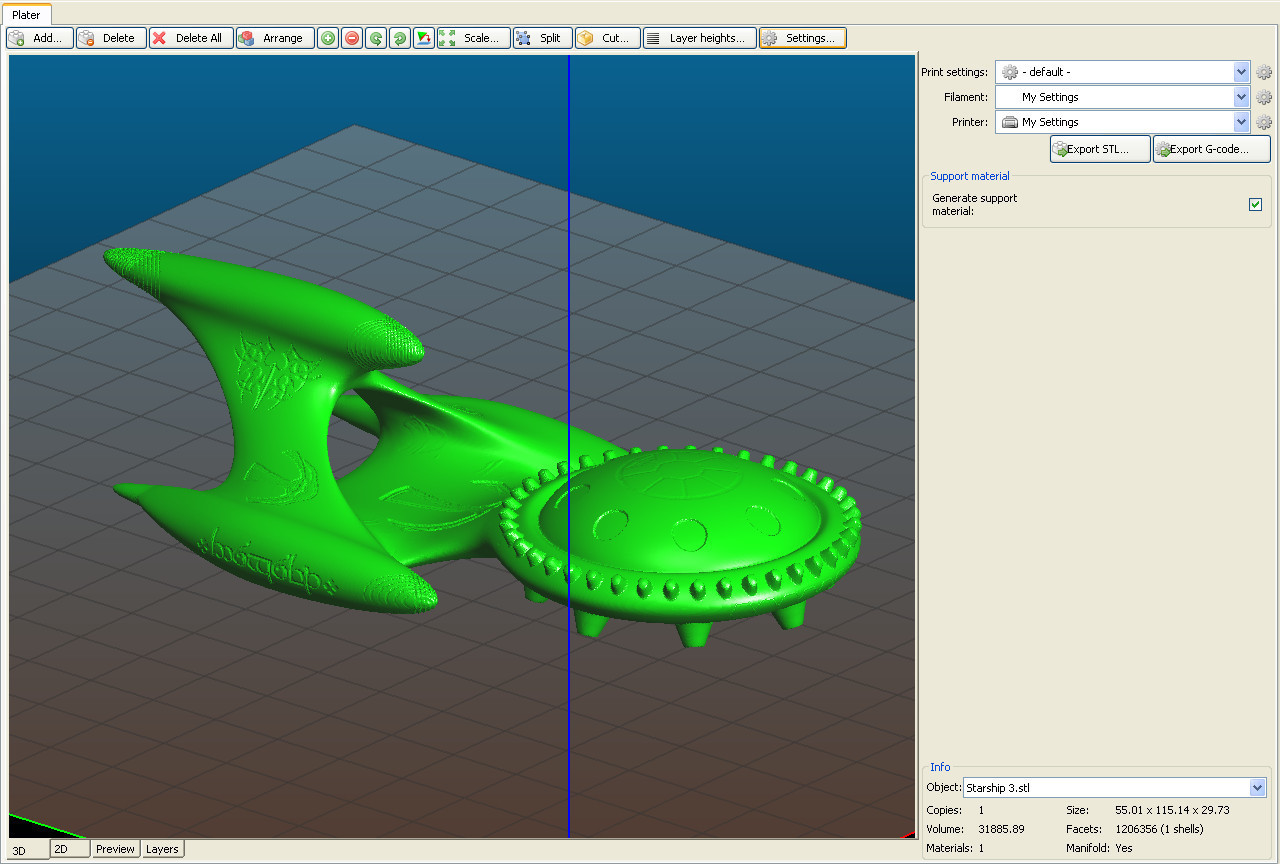The height and width of the screenshot is (864, 1280).
Task: Switch to the Layers tab
Action: pyautogui.click(x=162, y=848)
